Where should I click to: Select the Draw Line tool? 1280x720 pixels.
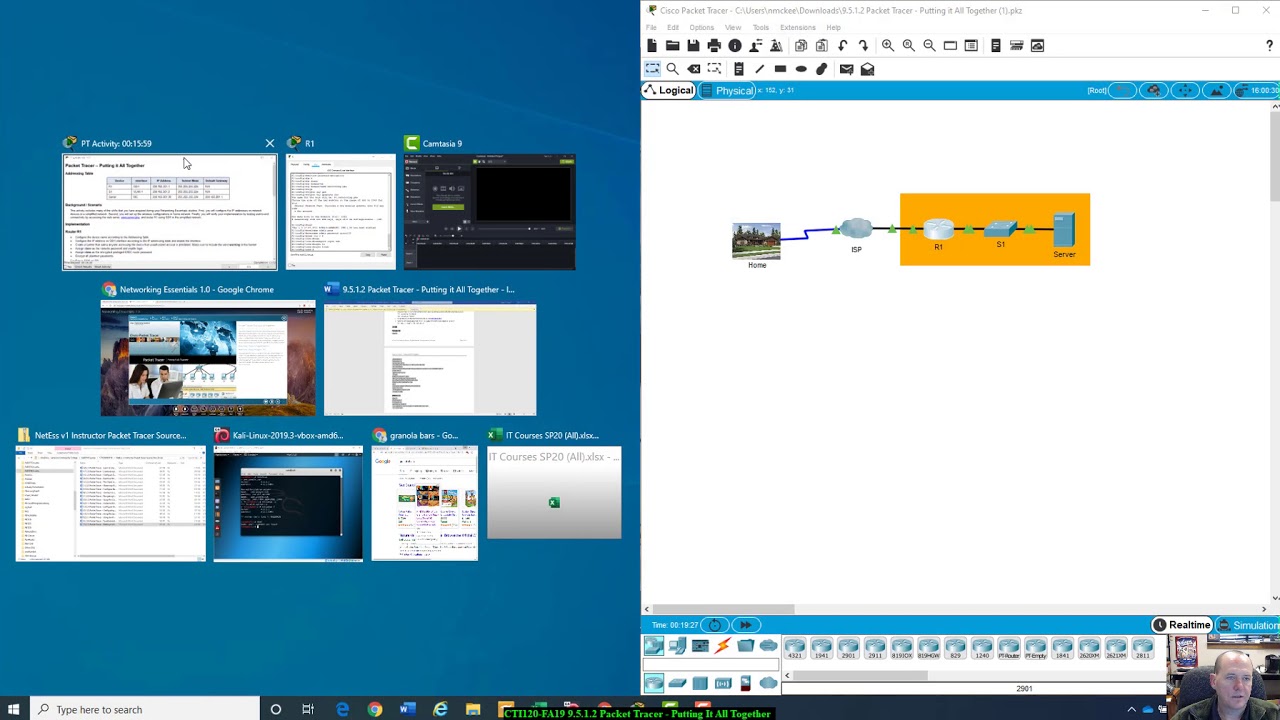pos(759,69)
